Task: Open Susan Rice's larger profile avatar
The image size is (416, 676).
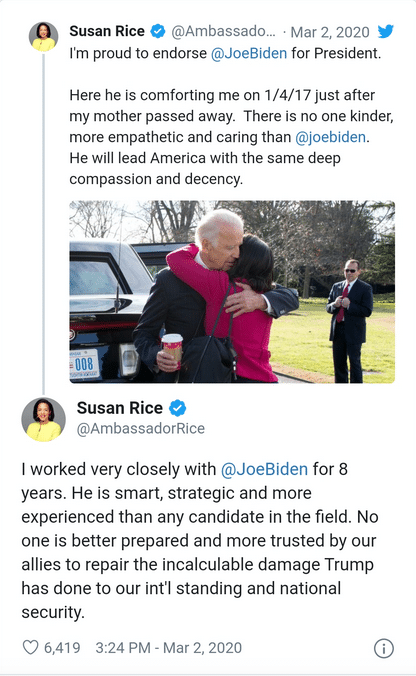Action: (44, 419)
